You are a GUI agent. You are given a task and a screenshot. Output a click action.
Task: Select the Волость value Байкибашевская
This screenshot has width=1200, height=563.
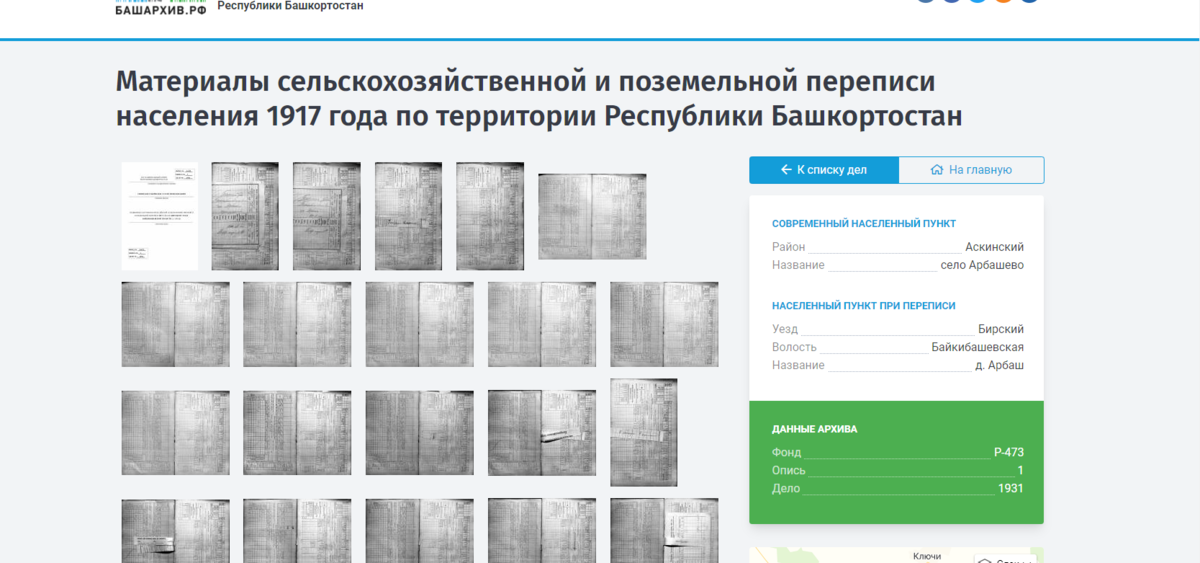[977, 347]
